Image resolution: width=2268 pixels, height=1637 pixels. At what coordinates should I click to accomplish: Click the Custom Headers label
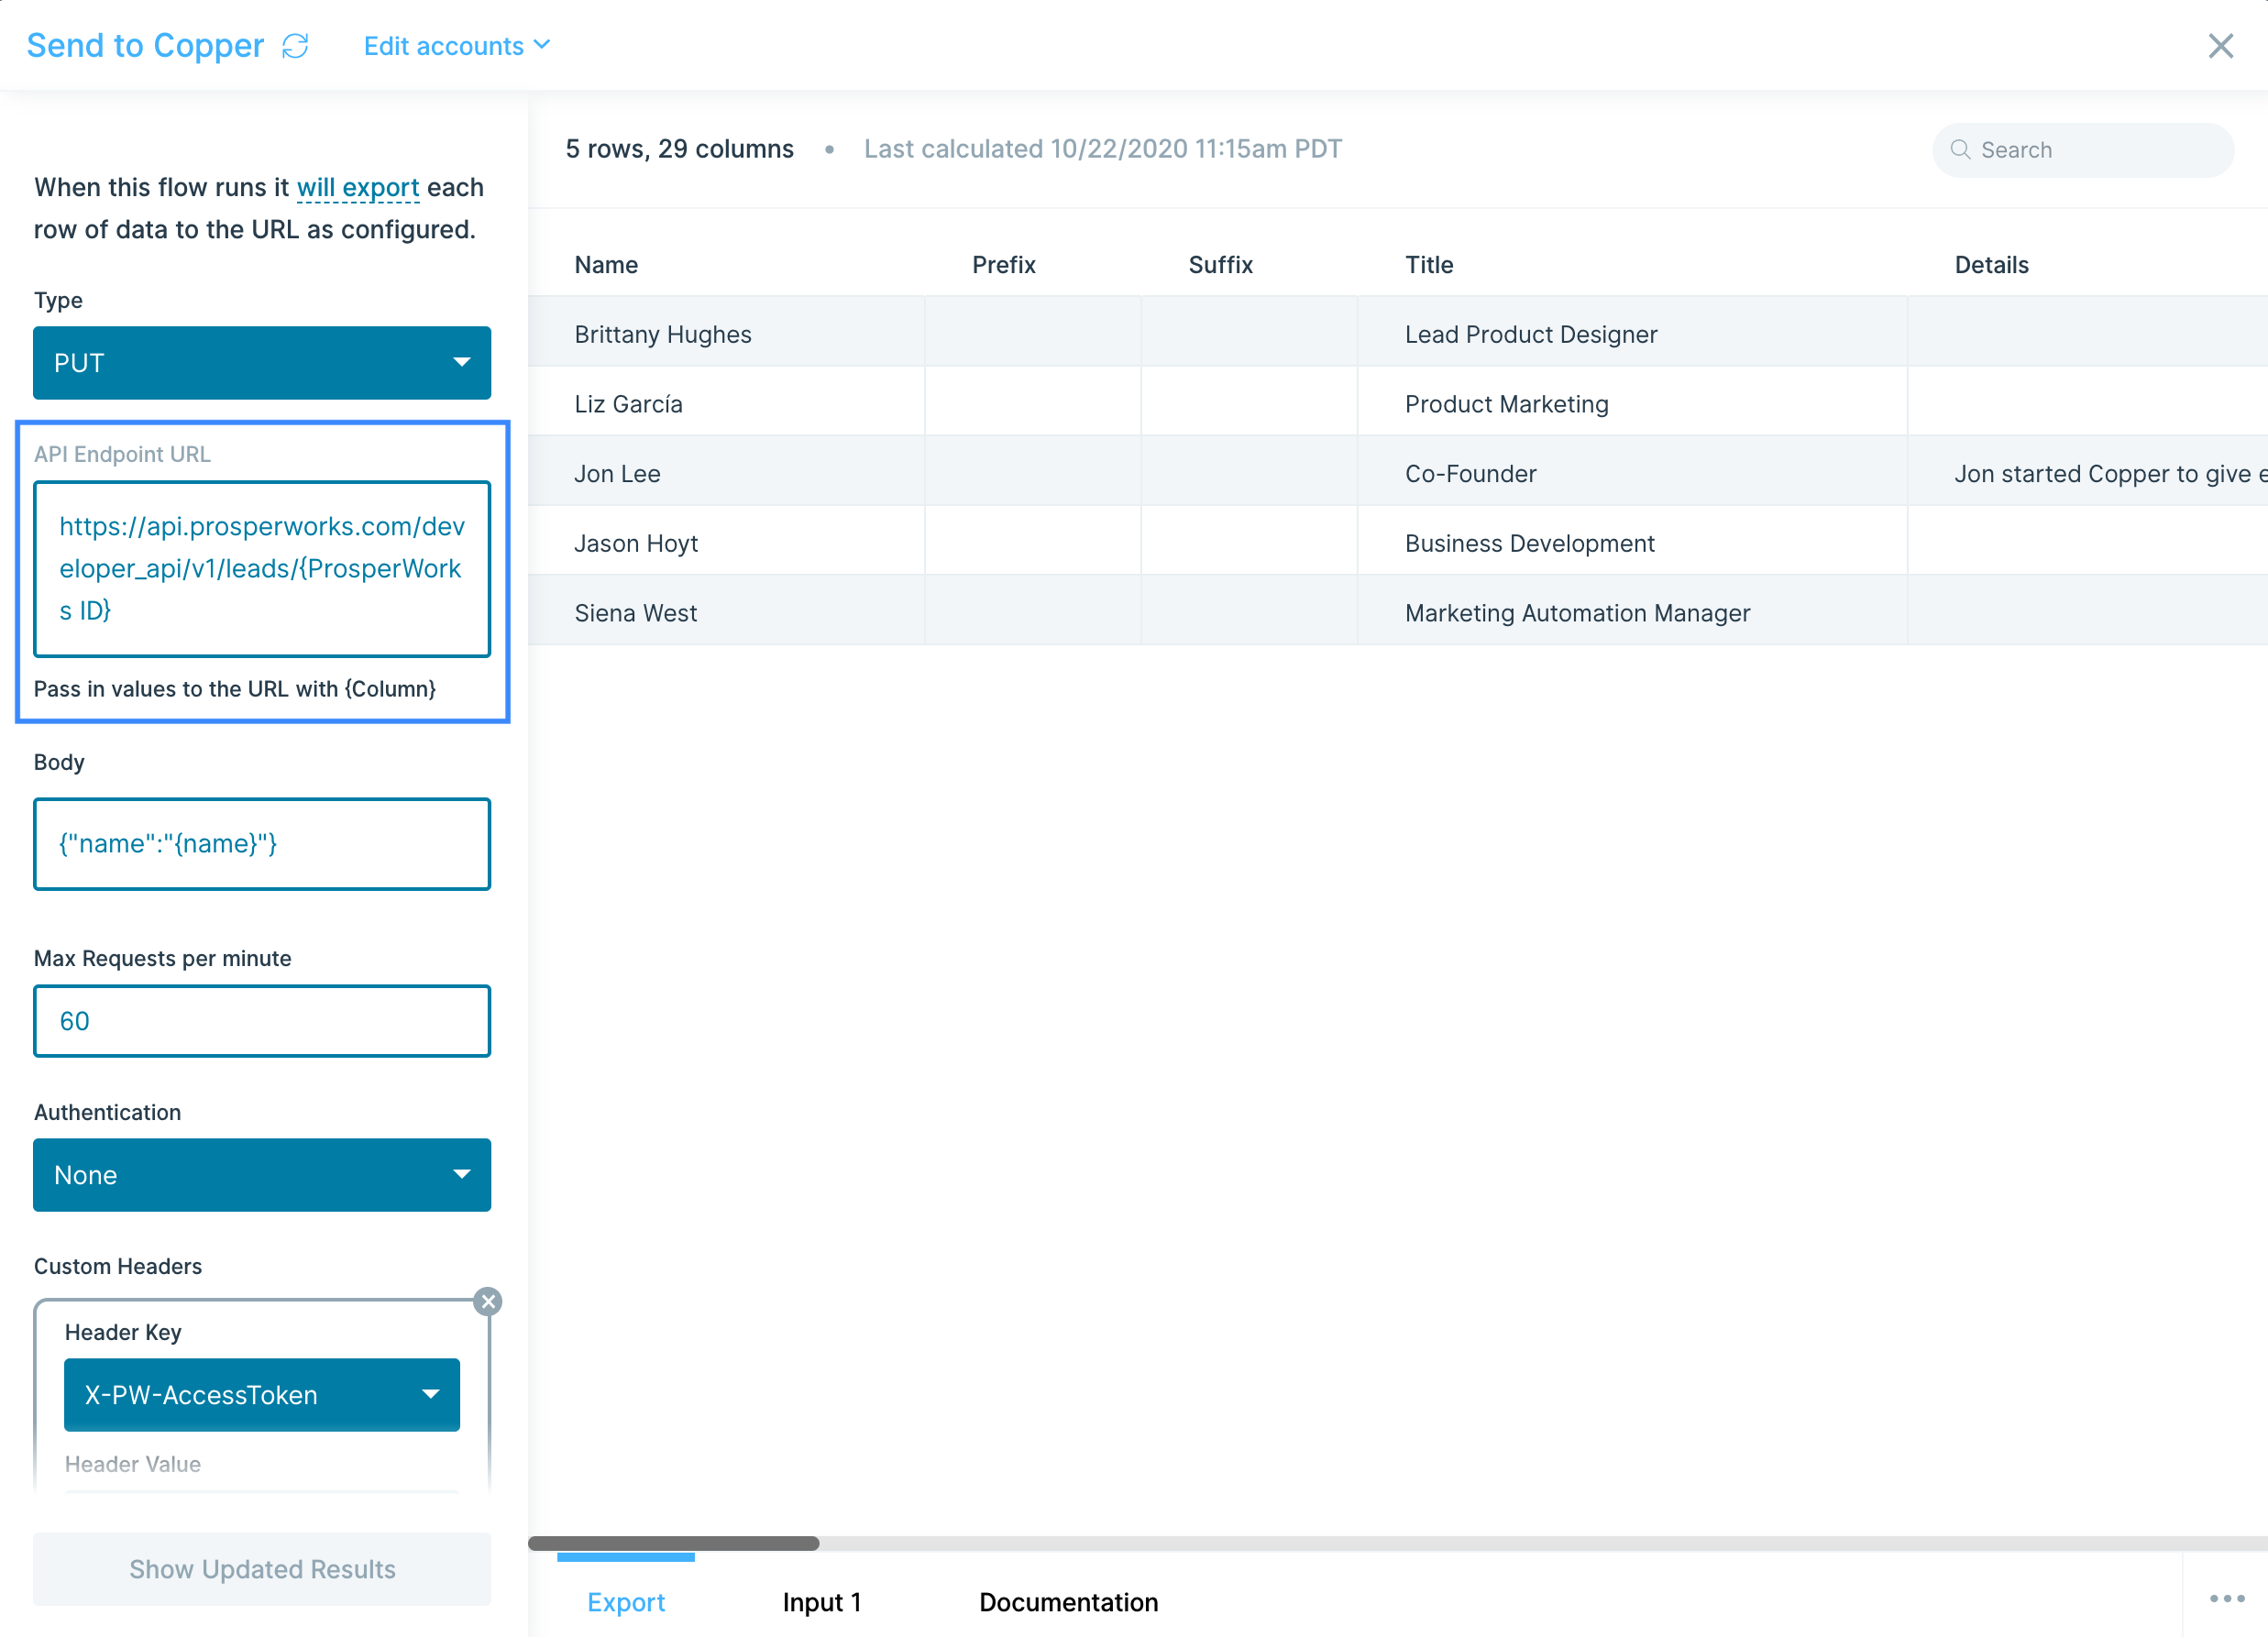point(118,1266)
